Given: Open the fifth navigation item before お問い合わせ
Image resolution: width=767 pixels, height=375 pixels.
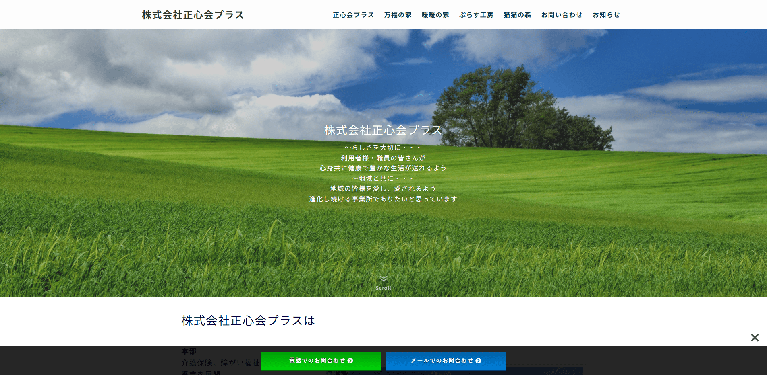Looking at the screenshot, I should [518, 15].
